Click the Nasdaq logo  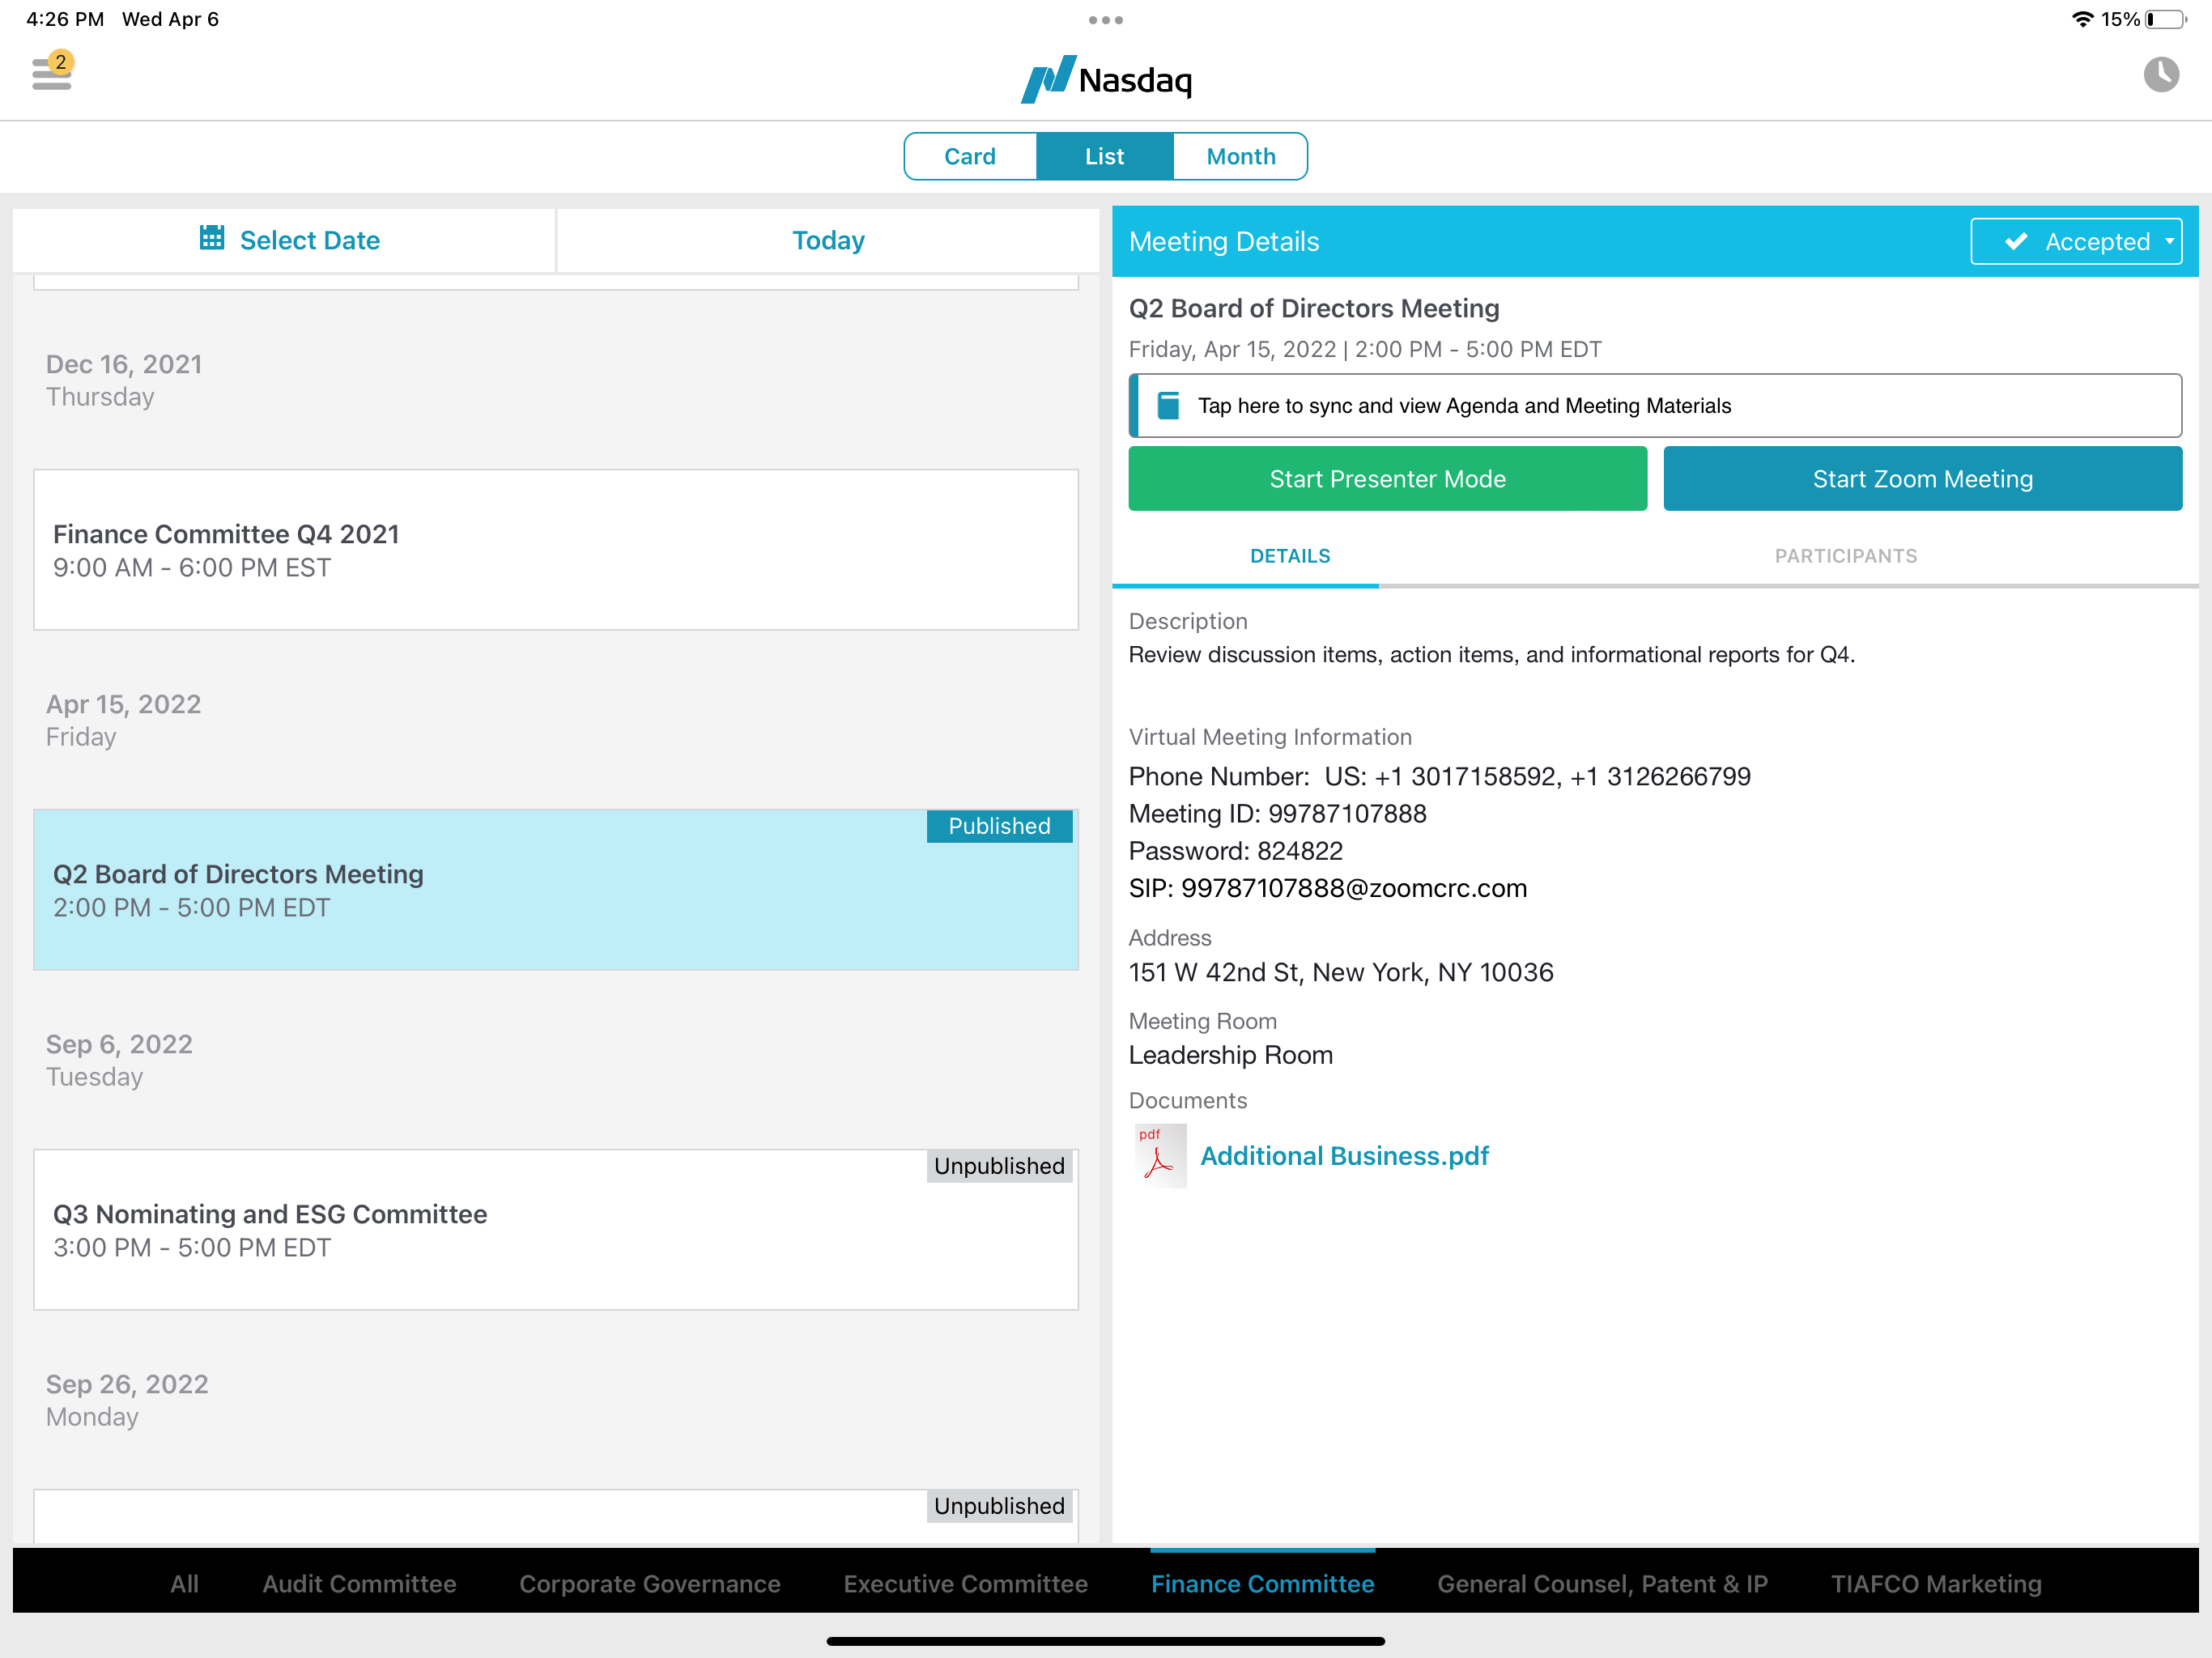(1106, 79)
